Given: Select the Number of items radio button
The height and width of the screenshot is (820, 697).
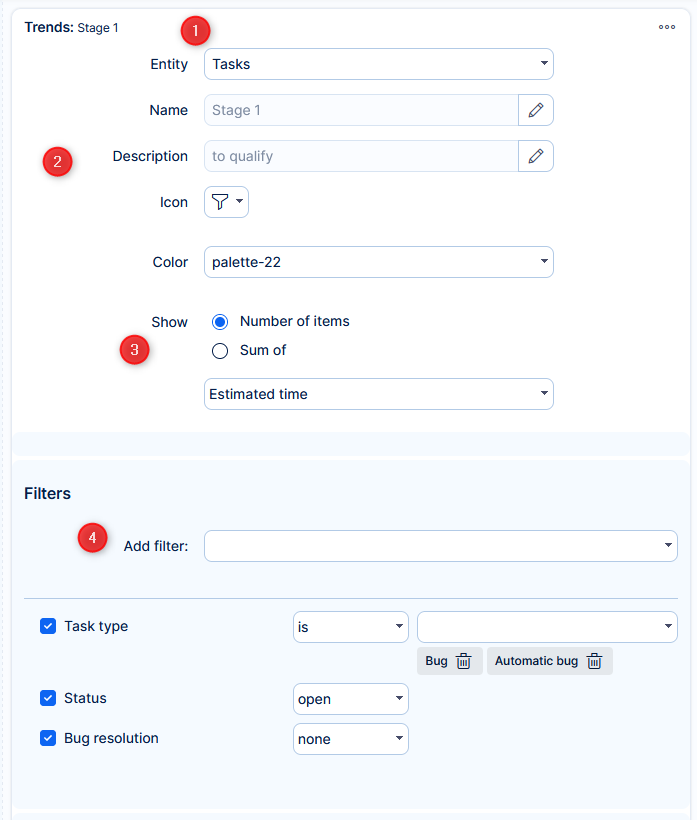Looking at the screenshot, I should point(221,322).
